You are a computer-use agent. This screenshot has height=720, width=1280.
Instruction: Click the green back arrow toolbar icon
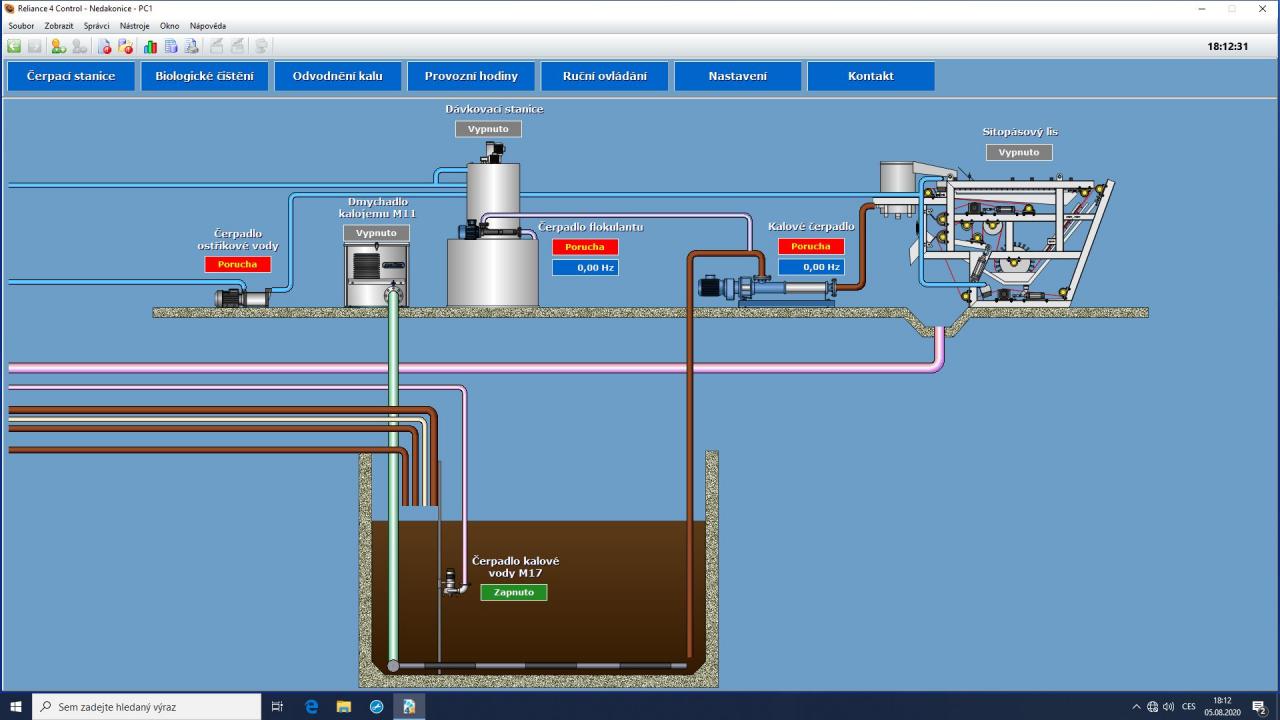point(14,46)
